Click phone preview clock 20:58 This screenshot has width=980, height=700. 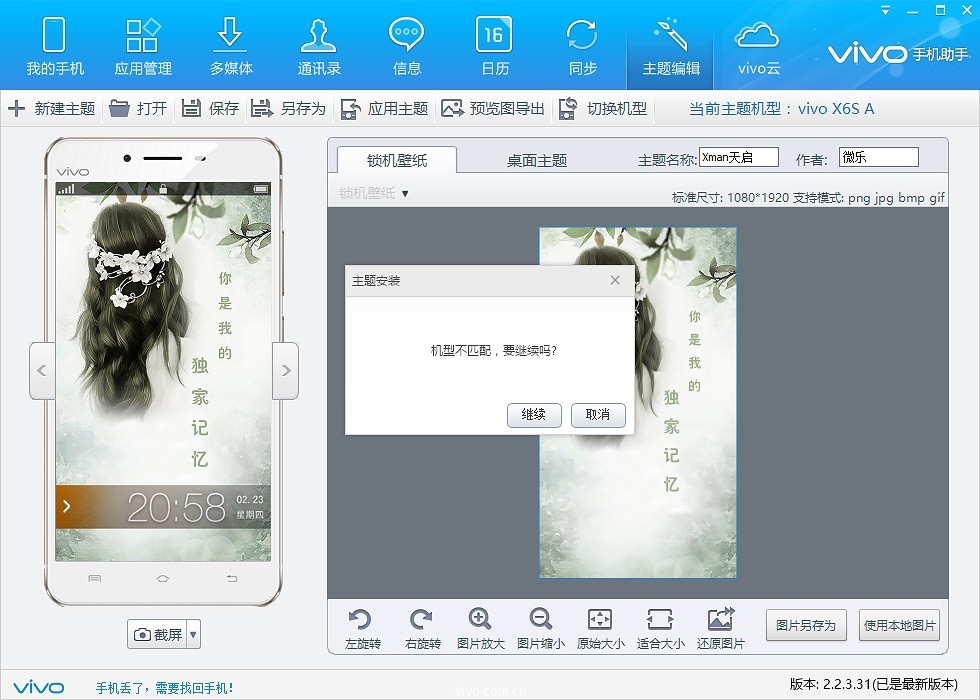click(x=176, y=508)
